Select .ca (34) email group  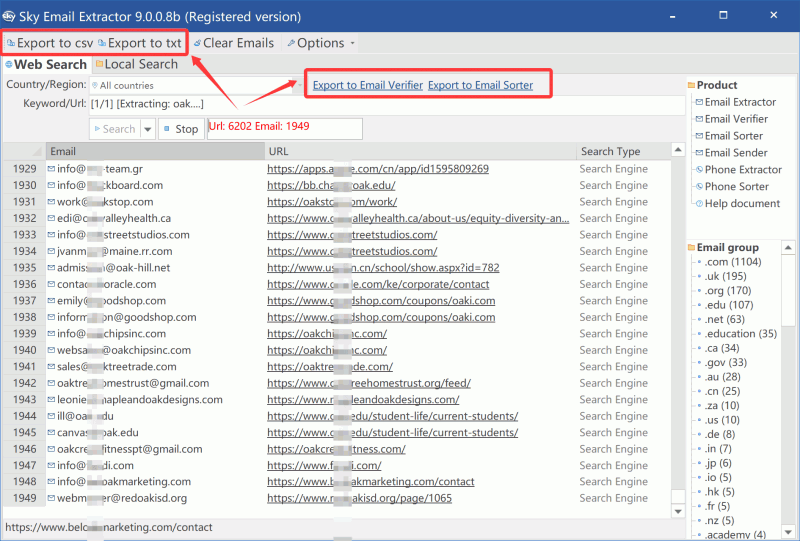[721, 348]
